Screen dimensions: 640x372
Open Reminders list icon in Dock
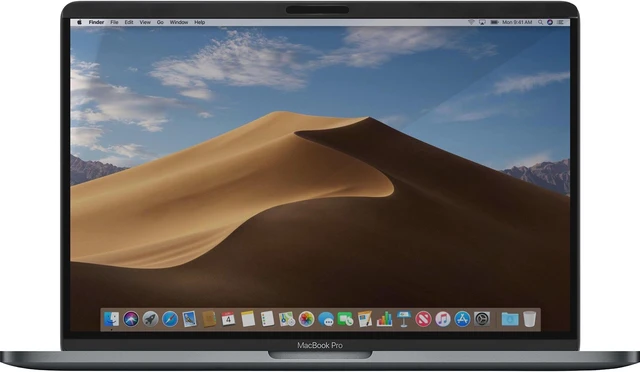[267, 319]
